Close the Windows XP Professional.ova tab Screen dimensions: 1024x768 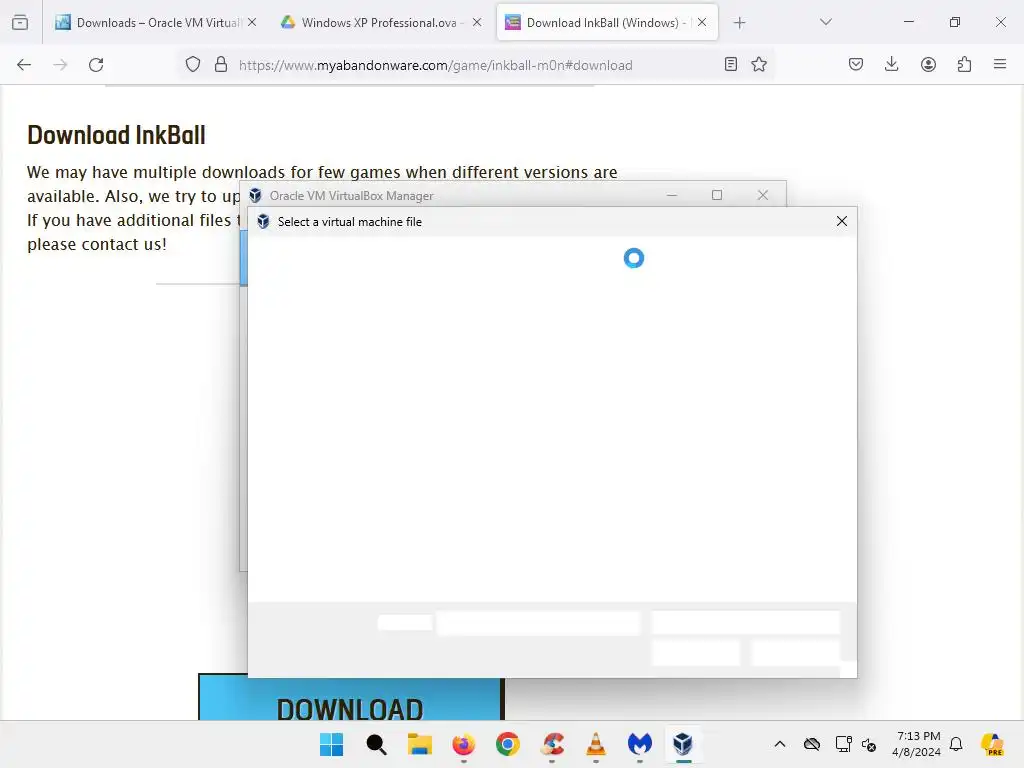477,23
